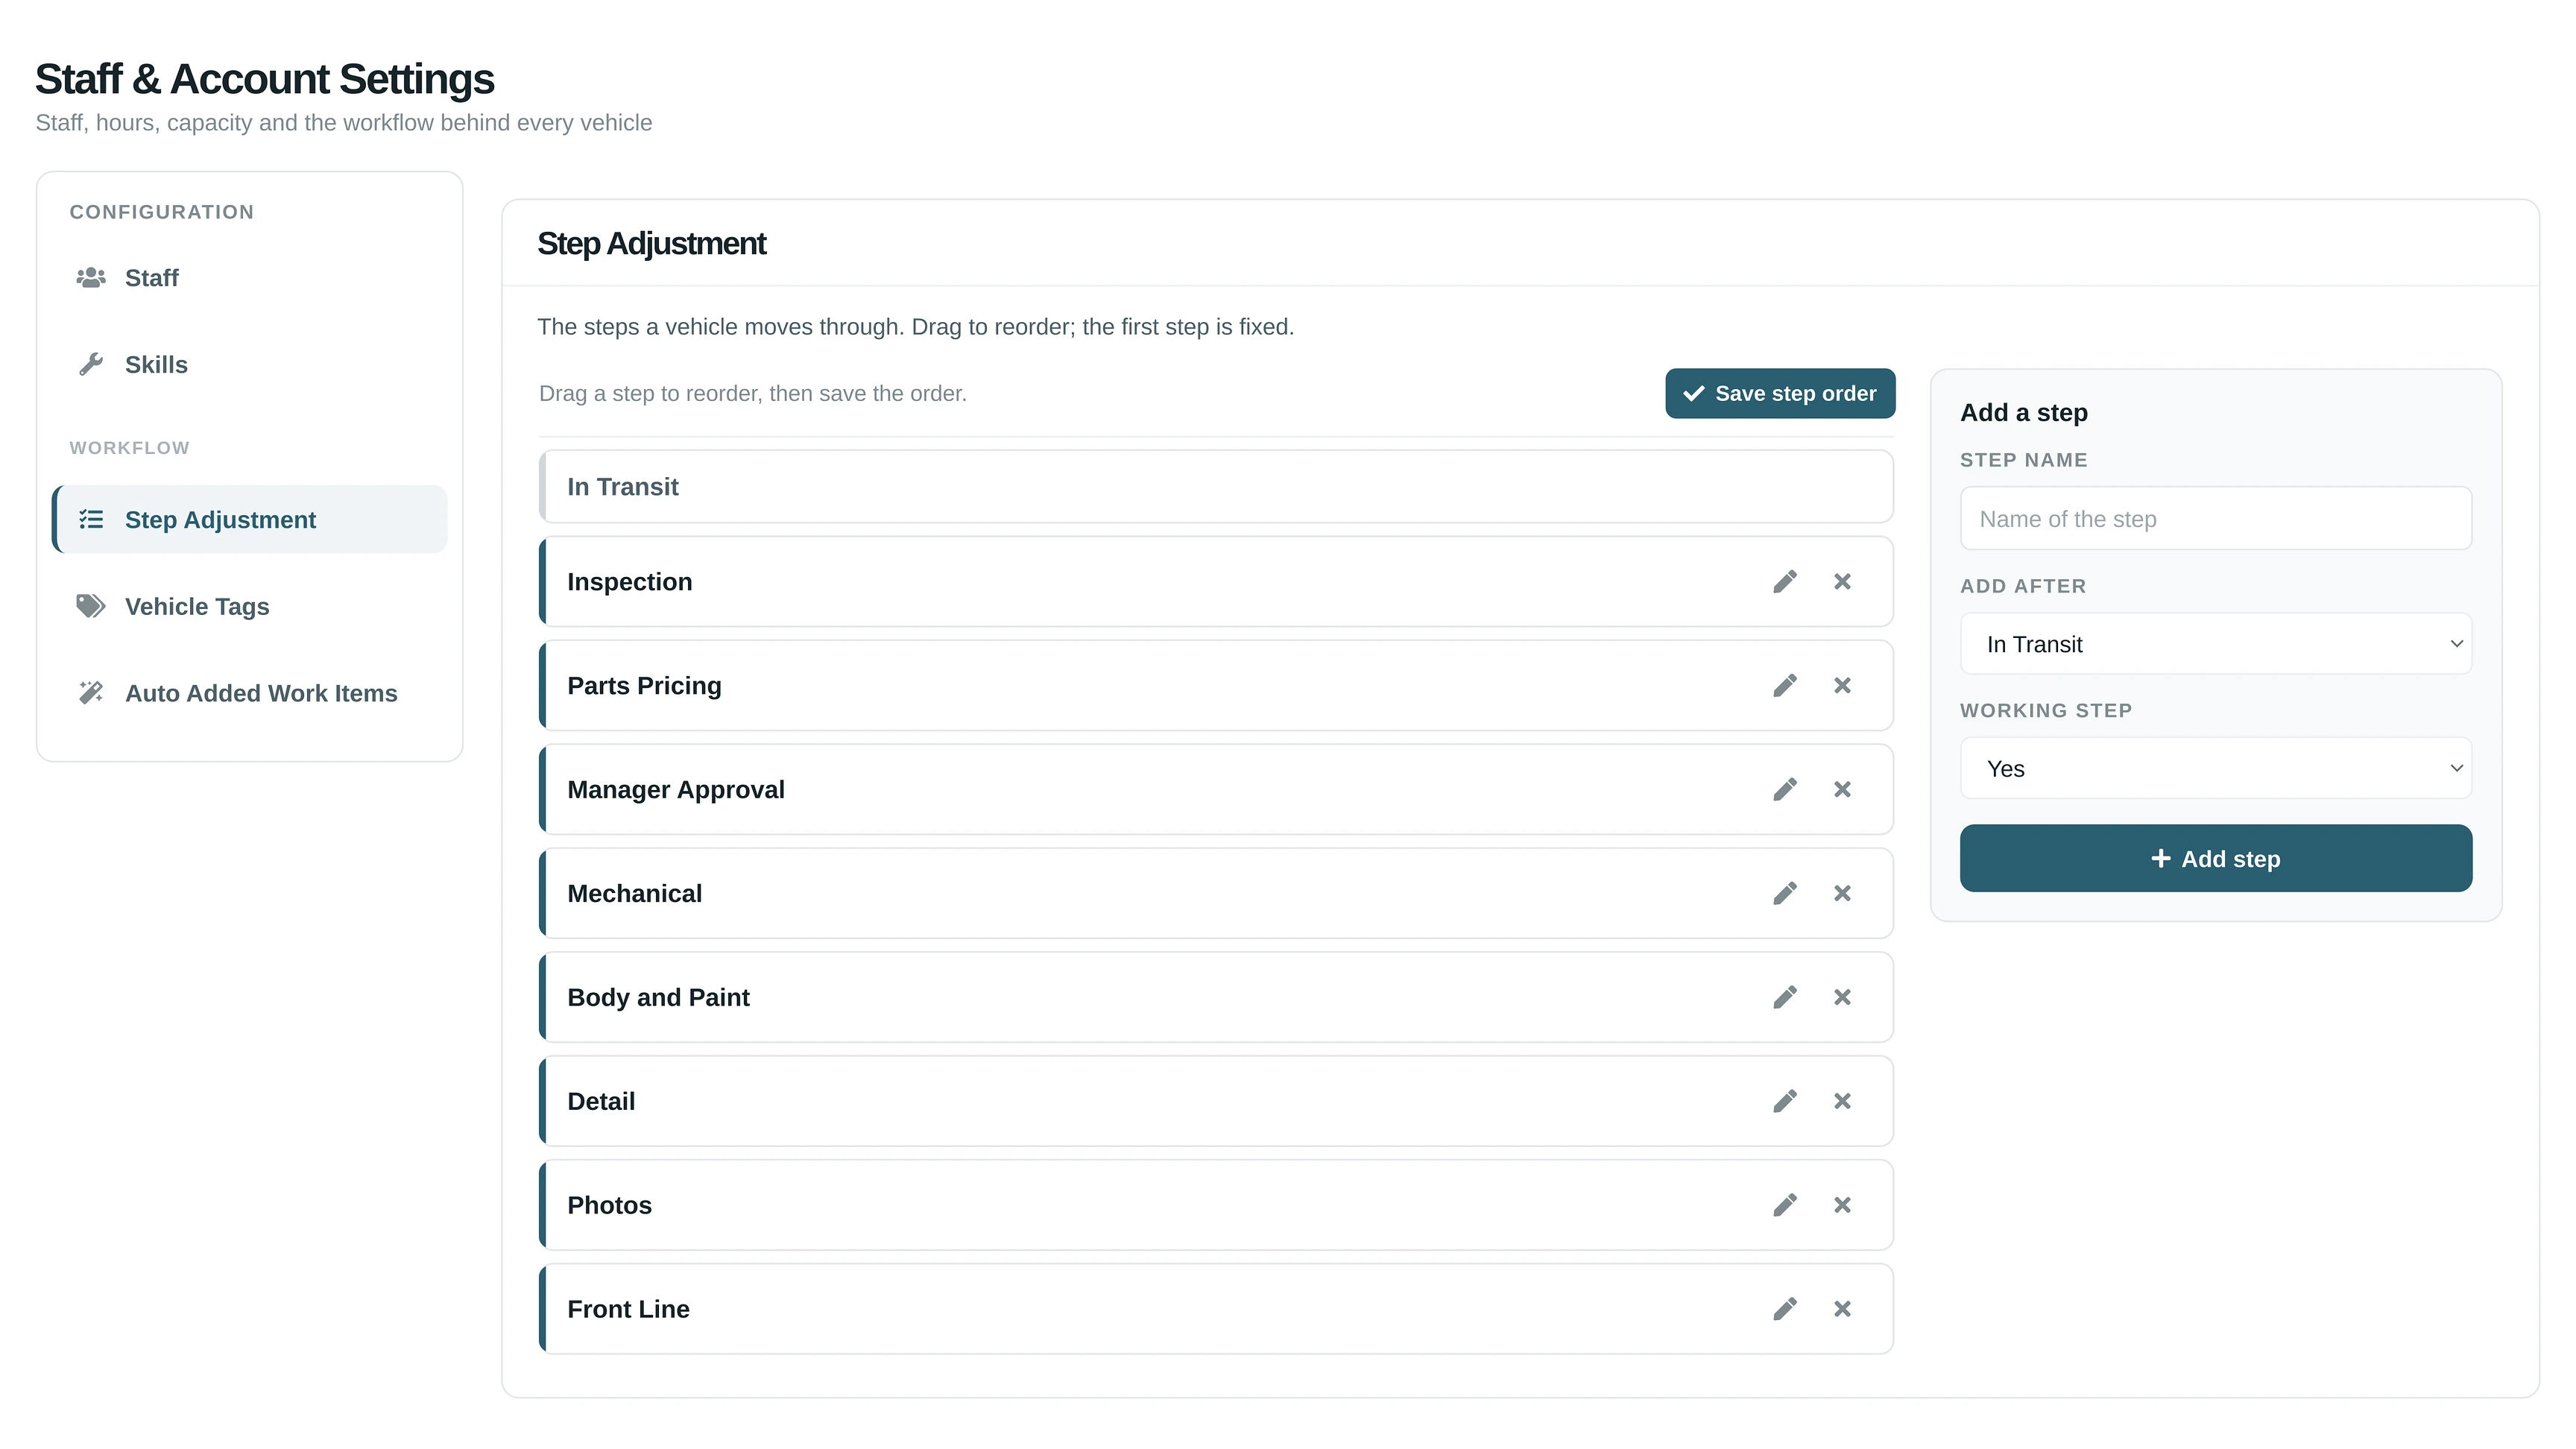This screenshot has width=2576, height=1449.
Task: Select the Photos step name
Action: [610, 1205]
